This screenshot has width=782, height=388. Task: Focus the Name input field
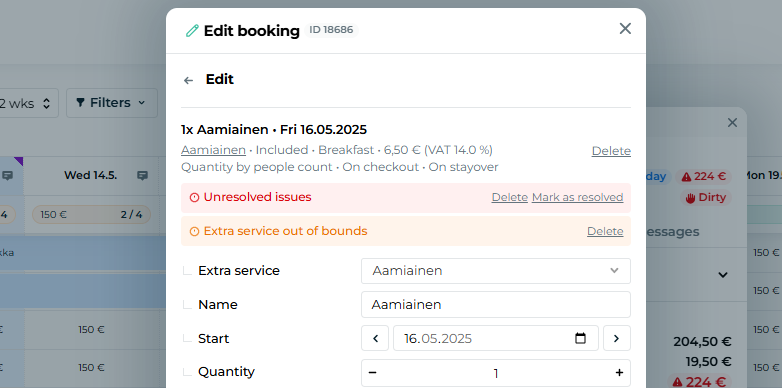click(496, 305)
